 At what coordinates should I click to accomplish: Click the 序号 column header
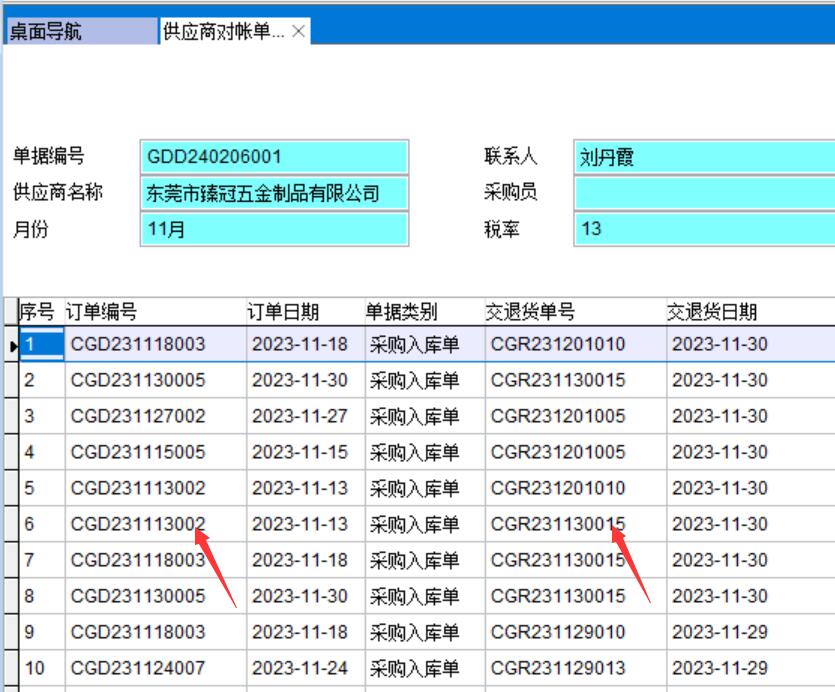40,312
